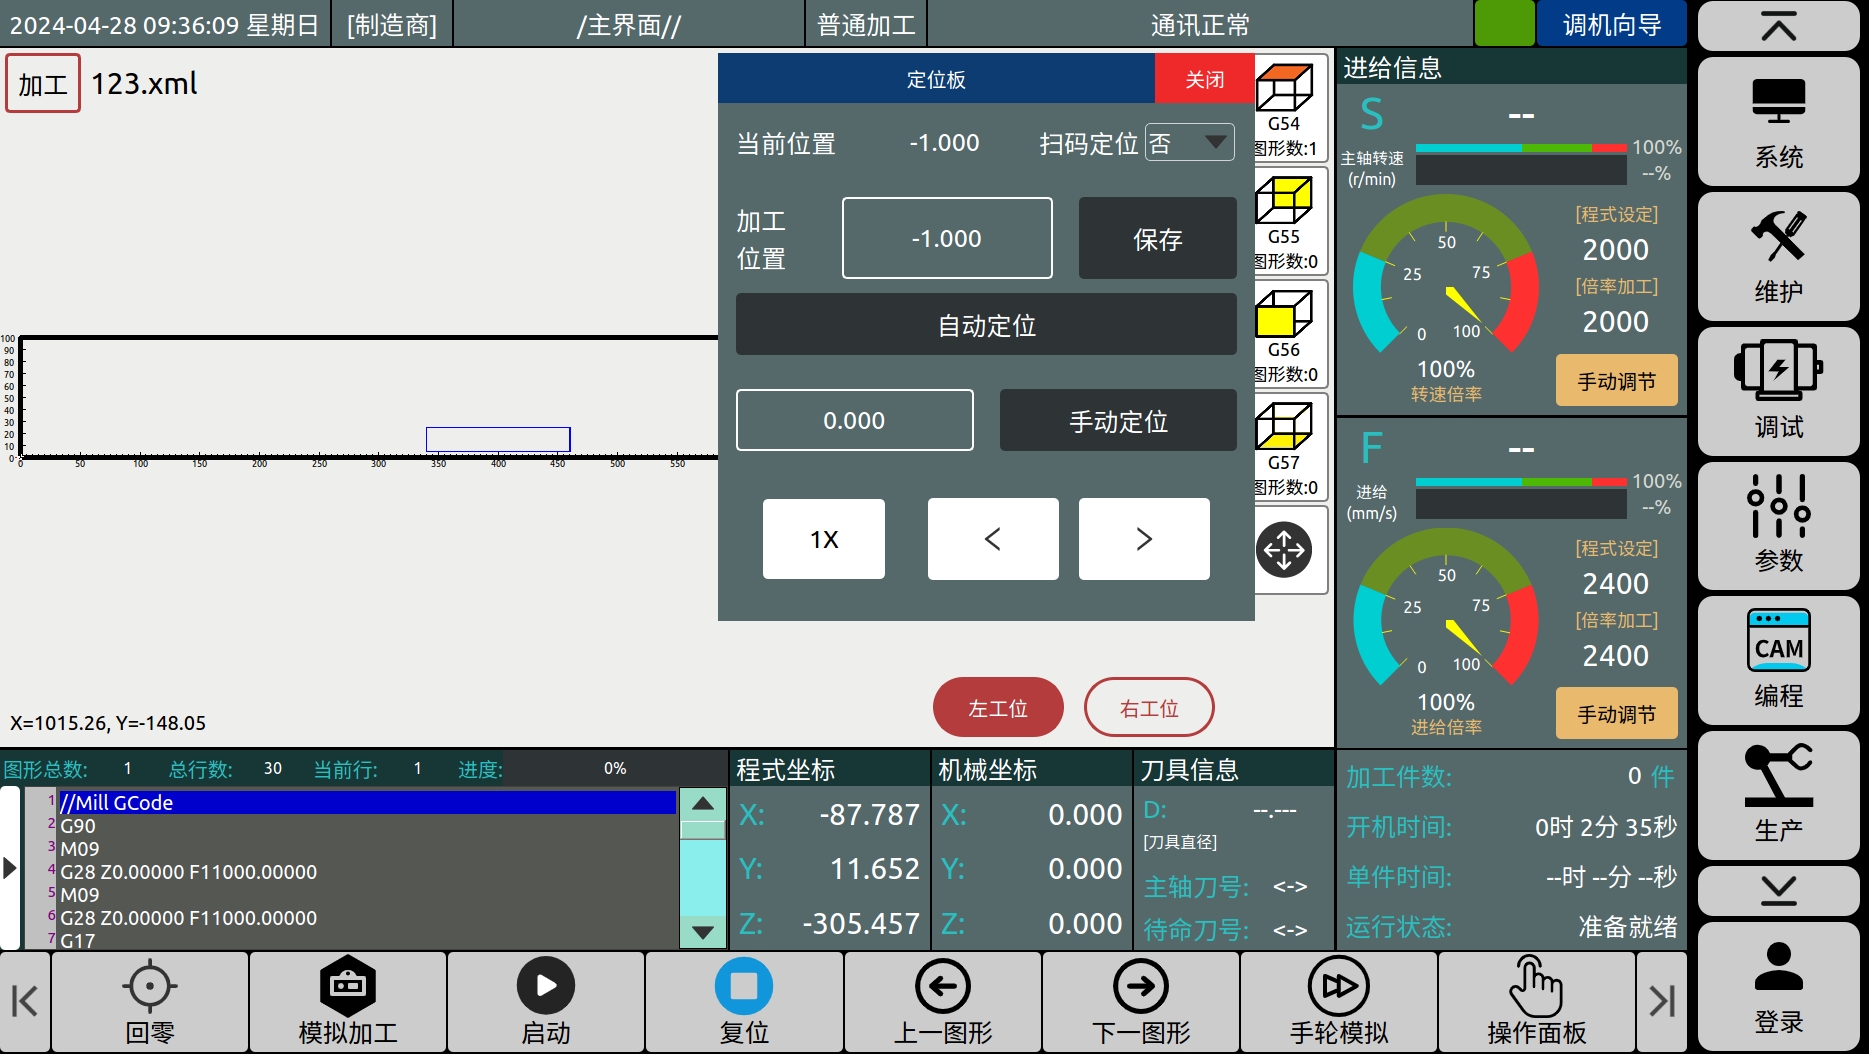Screen dimensions: 1869x1054
Task: Select the 左工位 left station
Action: pyautogui.click(x=997, y=707)
